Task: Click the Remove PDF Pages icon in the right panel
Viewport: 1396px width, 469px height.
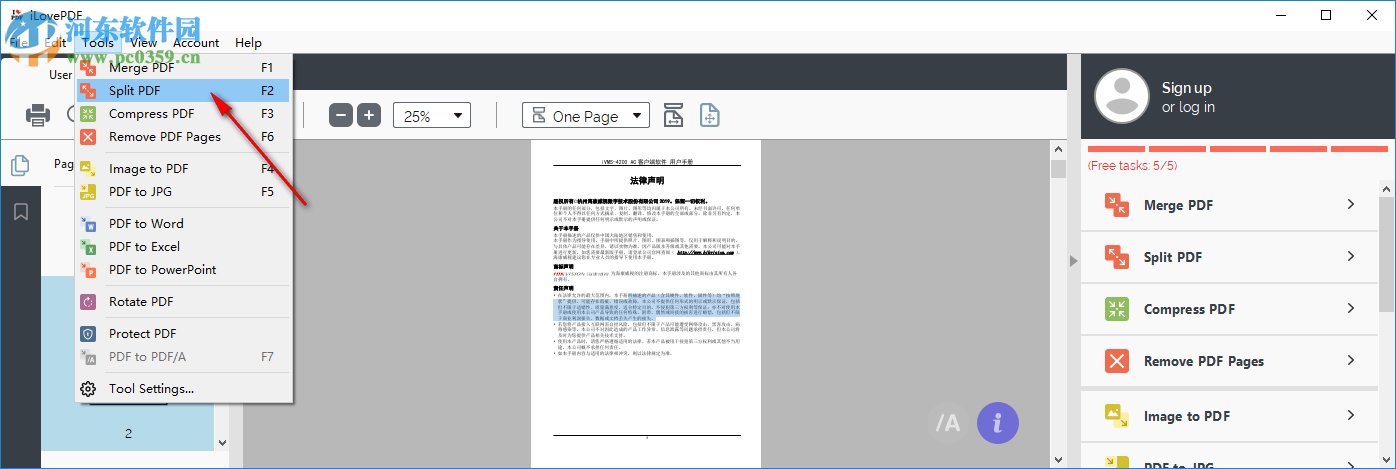Action: [1116, 361]
